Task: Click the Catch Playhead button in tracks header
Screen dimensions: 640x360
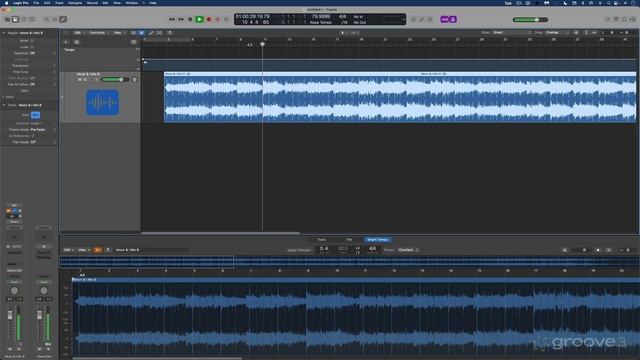Action: [169, 33]
